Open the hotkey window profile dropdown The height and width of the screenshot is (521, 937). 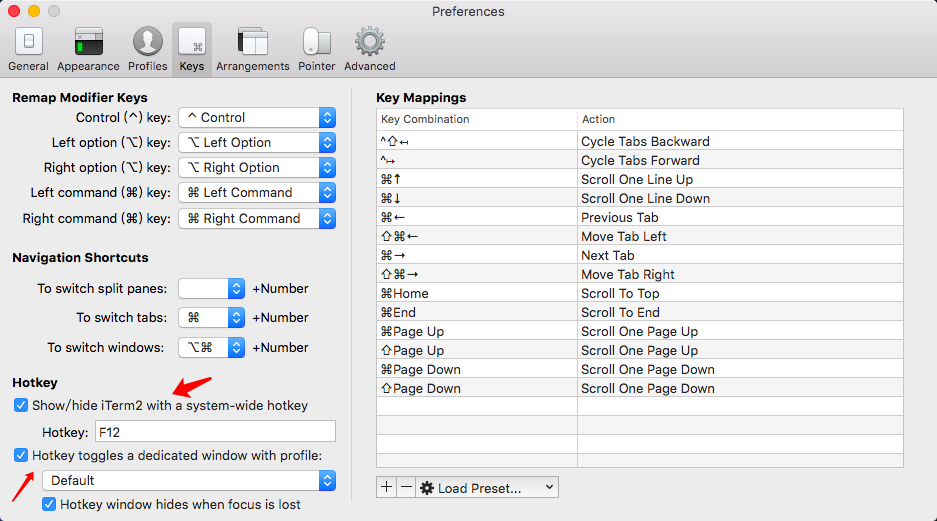coord(188,481)
